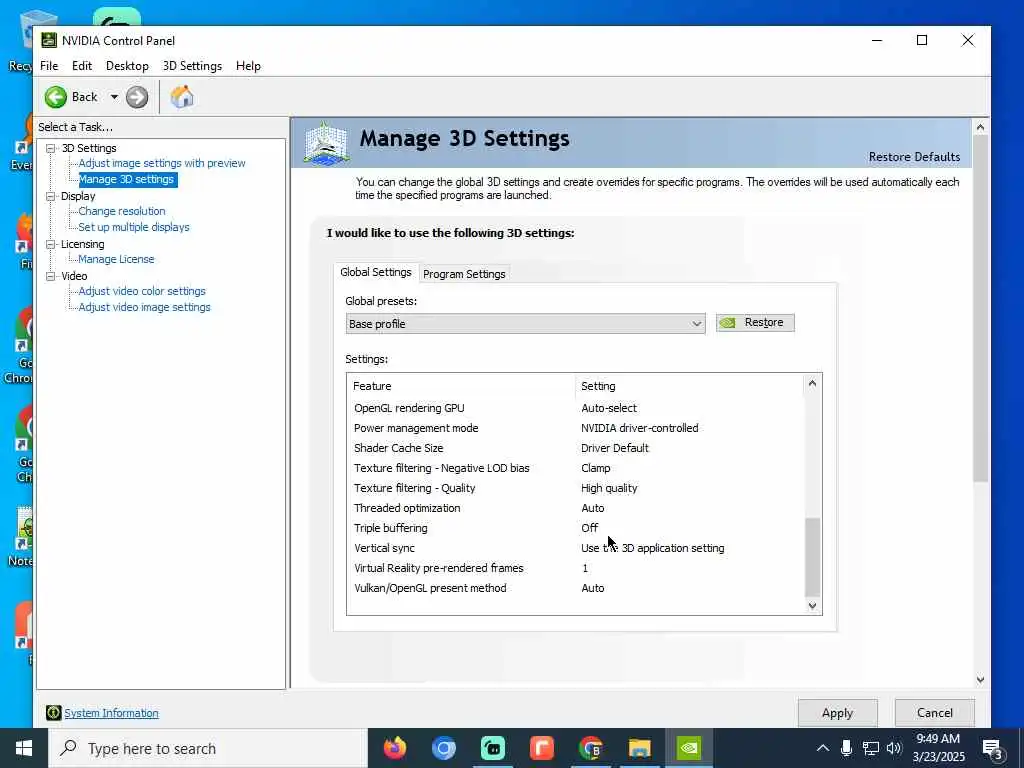Select Manage 3D settings tree item
1024x768 pixels.
(x=127, y=180)
